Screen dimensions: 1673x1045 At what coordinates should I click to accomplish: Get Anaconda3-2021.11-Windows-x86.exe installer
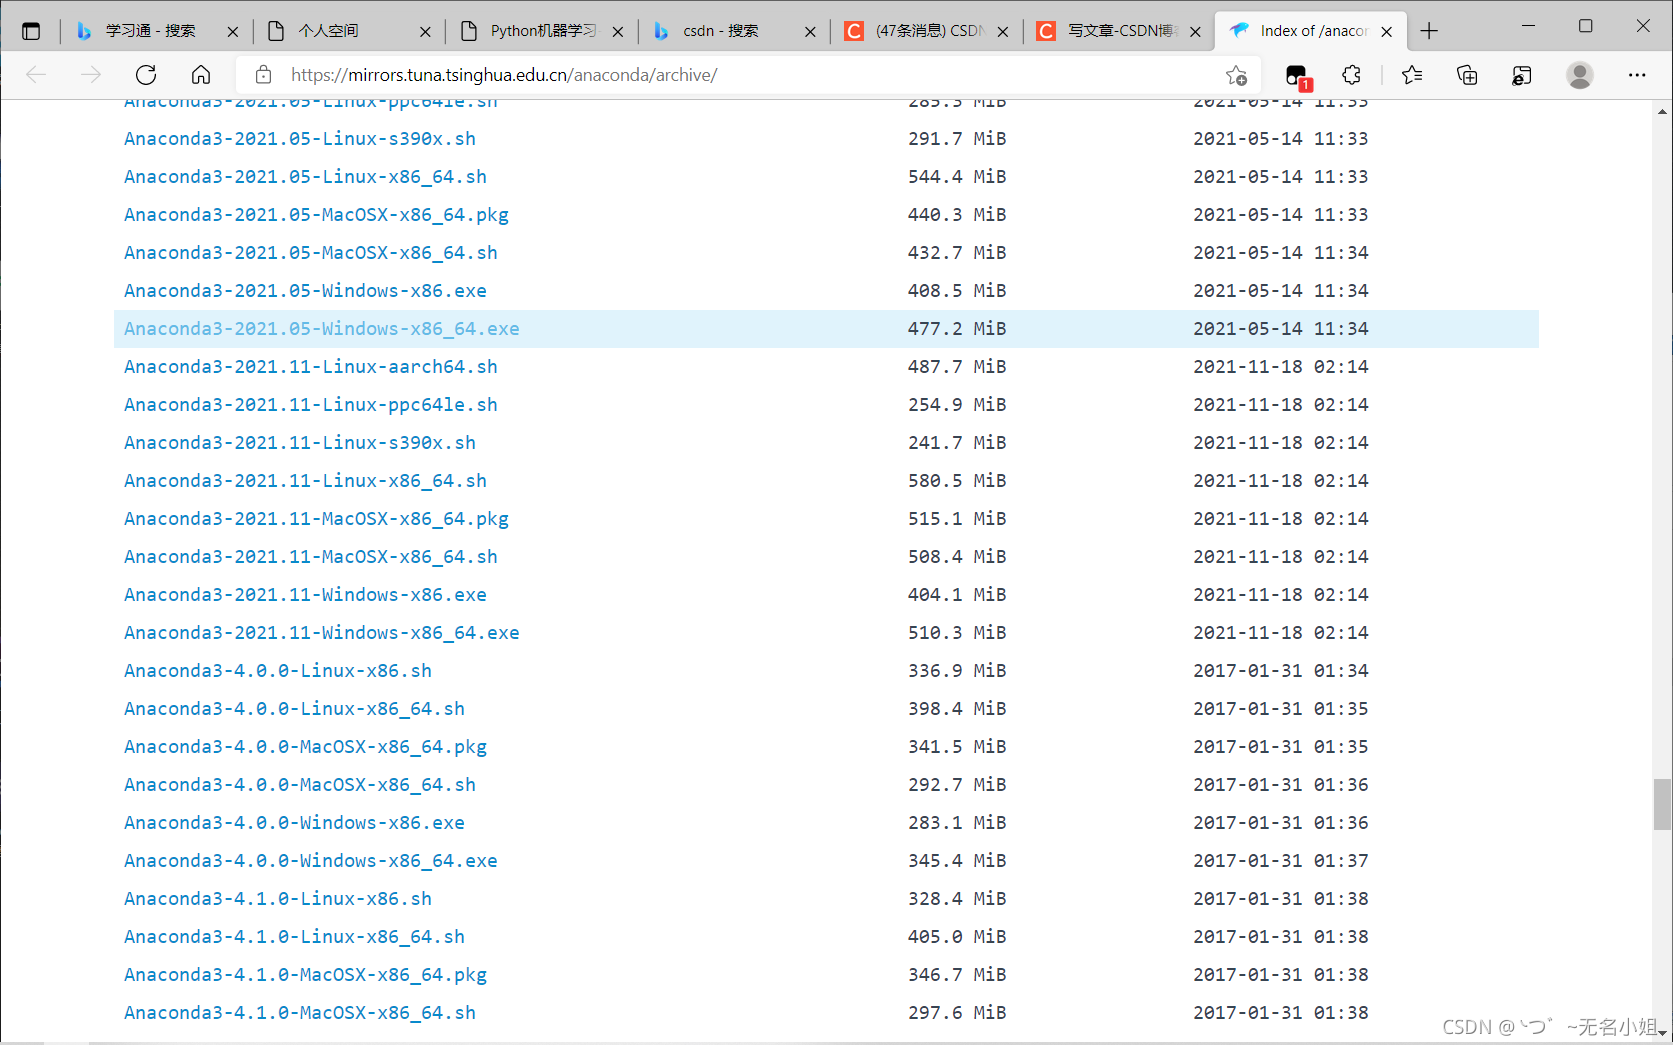(x=305, y=595)
